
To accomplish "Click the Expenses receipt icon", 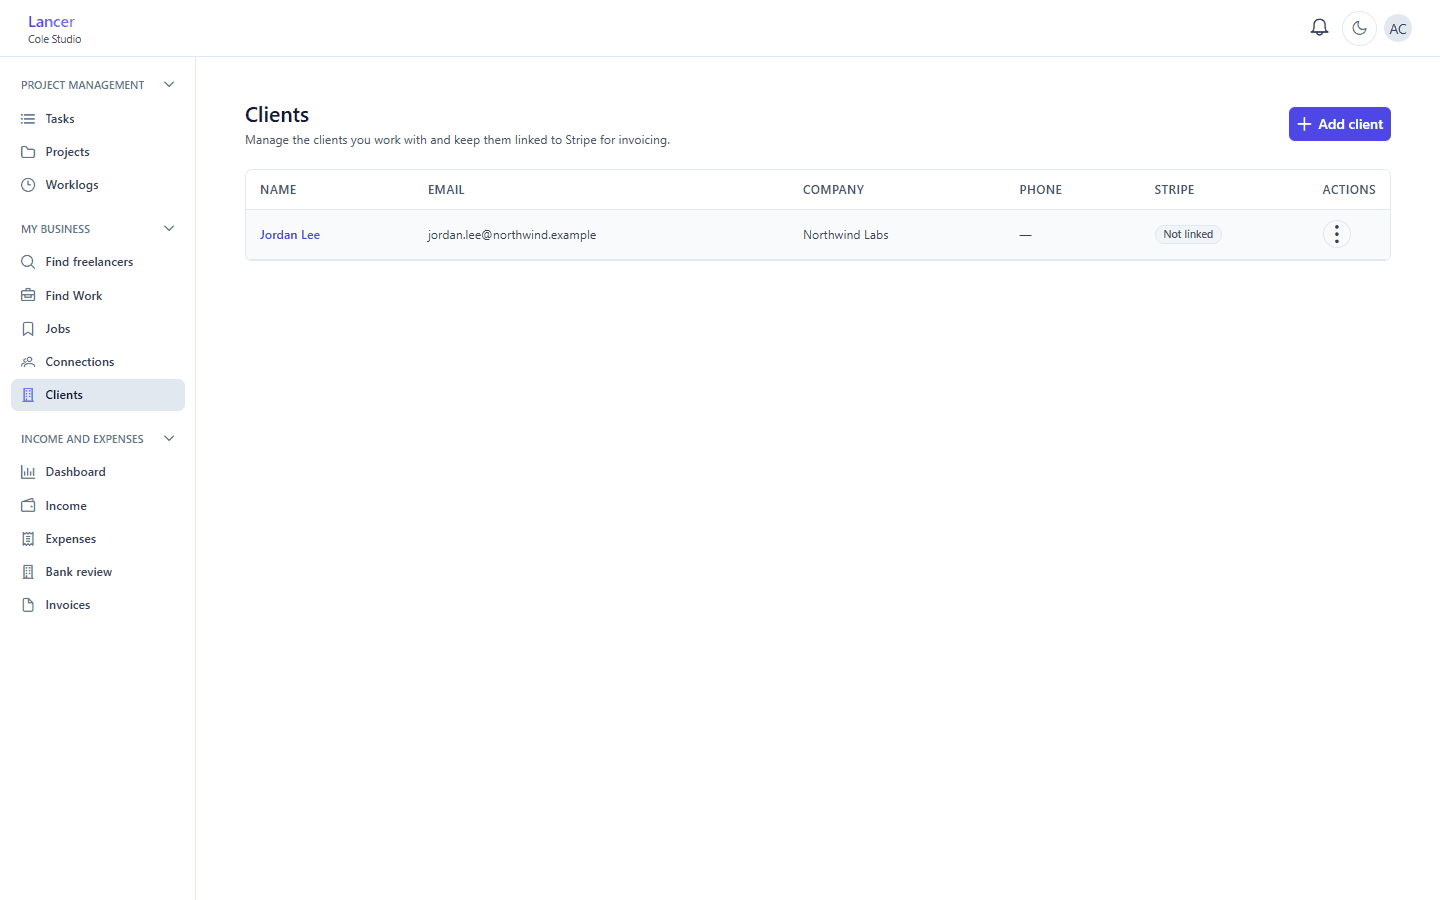I will [28, 539].
